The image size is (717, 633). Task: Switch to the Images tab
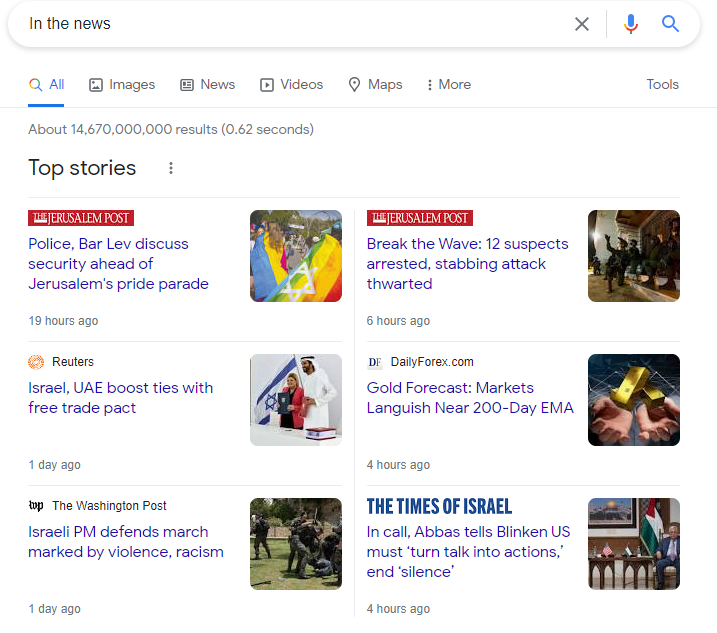(x=122, y=85)
